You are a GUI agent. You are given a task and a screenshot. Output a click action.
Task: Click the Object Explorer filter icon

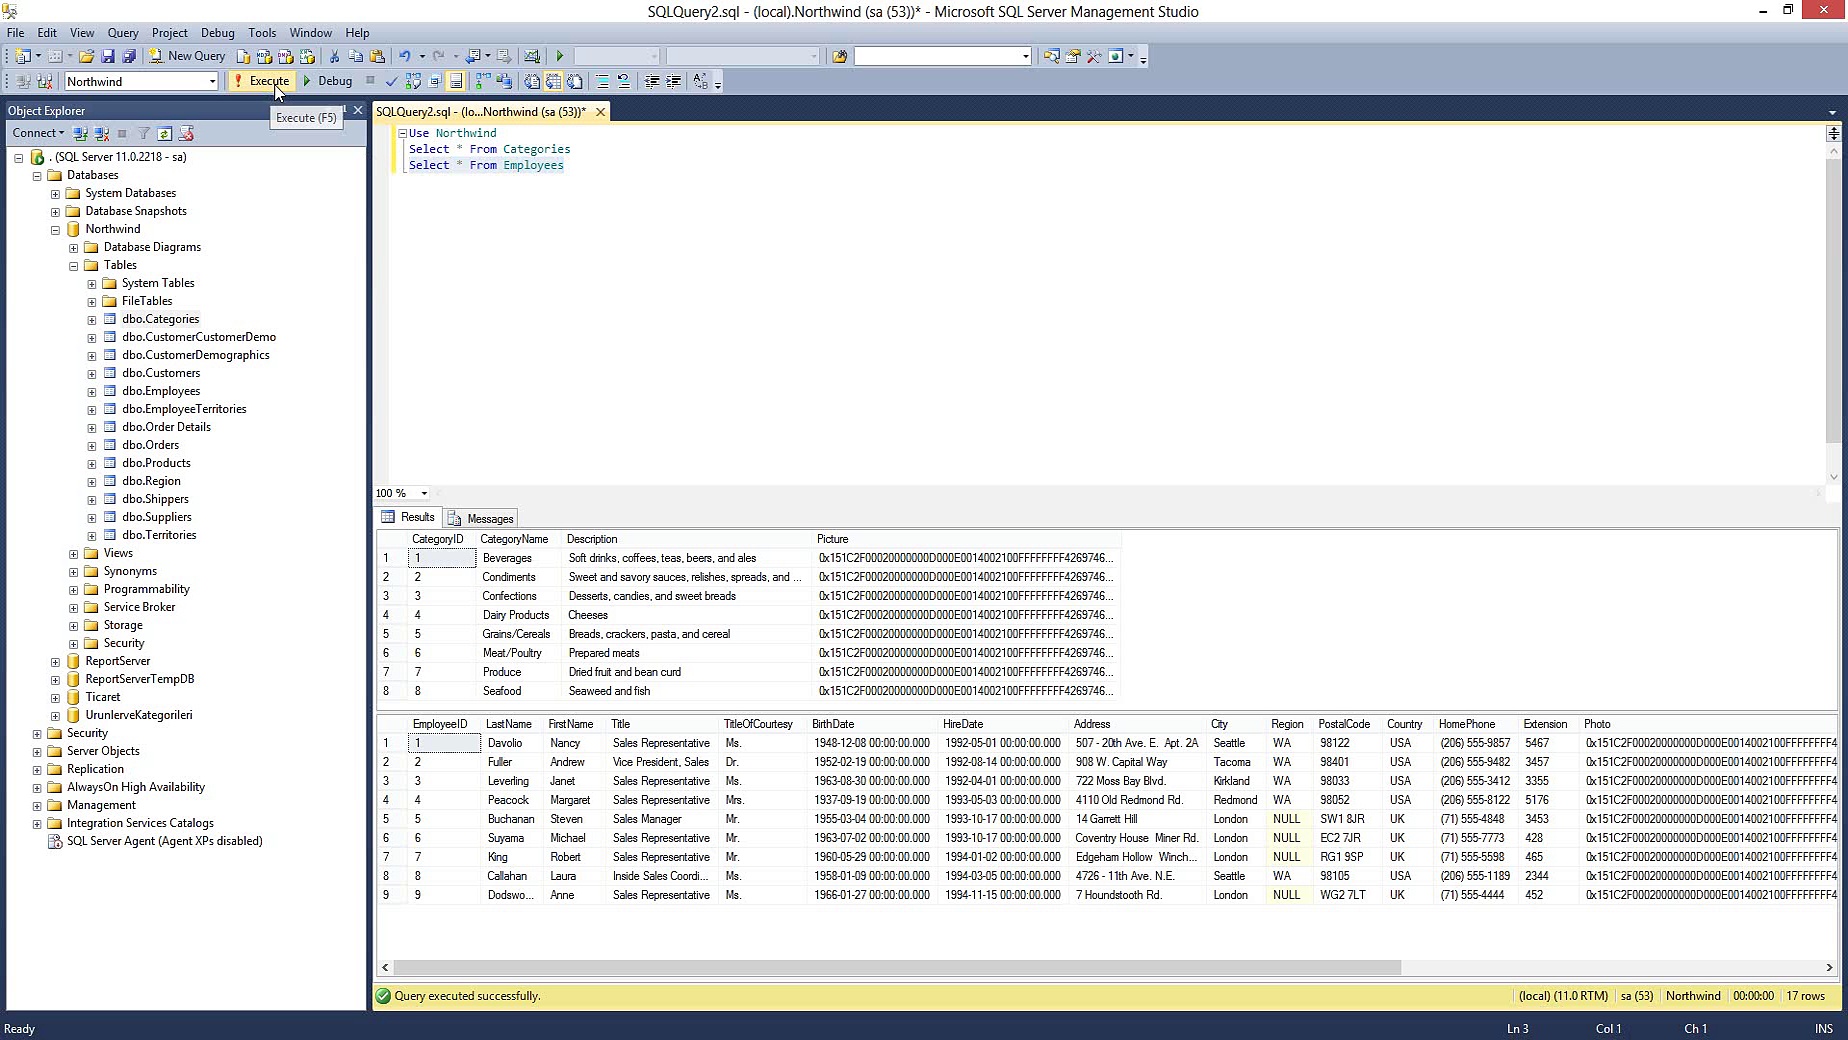[144, 133]
